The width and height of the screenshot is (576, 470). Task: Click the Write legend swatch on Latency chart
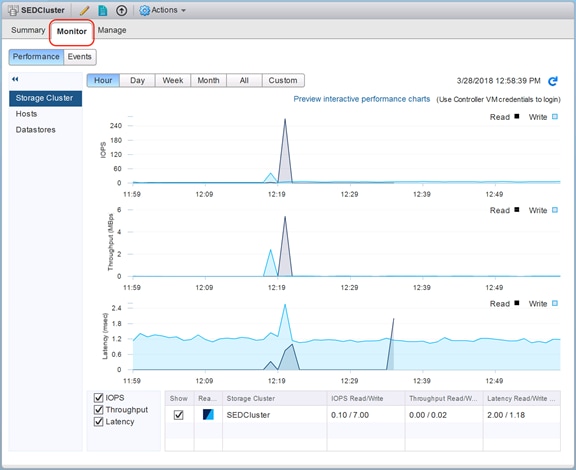point(555,303)
